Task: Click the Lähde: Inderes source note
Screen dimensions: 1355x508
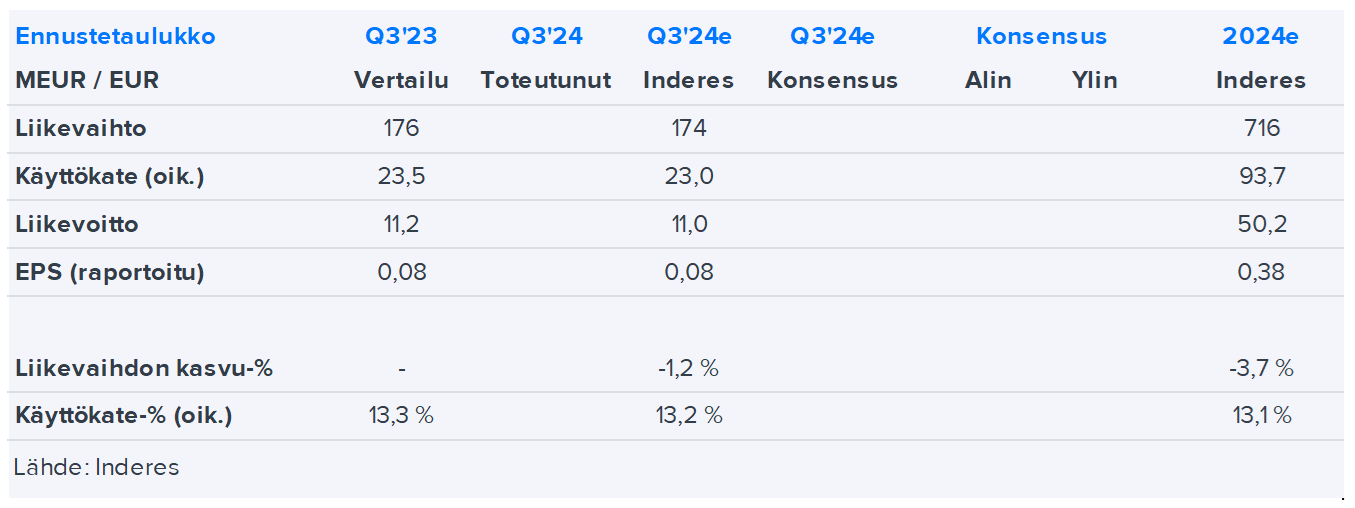Action: click(97, 467)
